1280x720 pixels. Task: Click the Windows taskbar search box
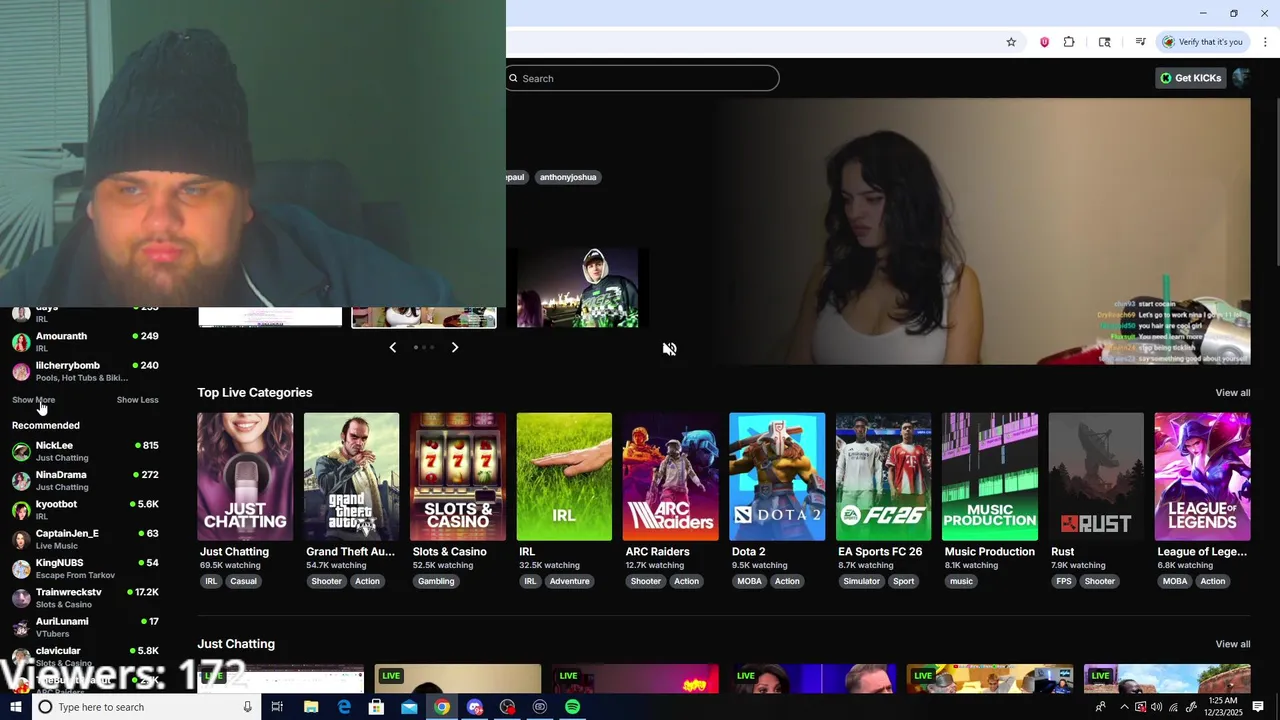(146, 707)
